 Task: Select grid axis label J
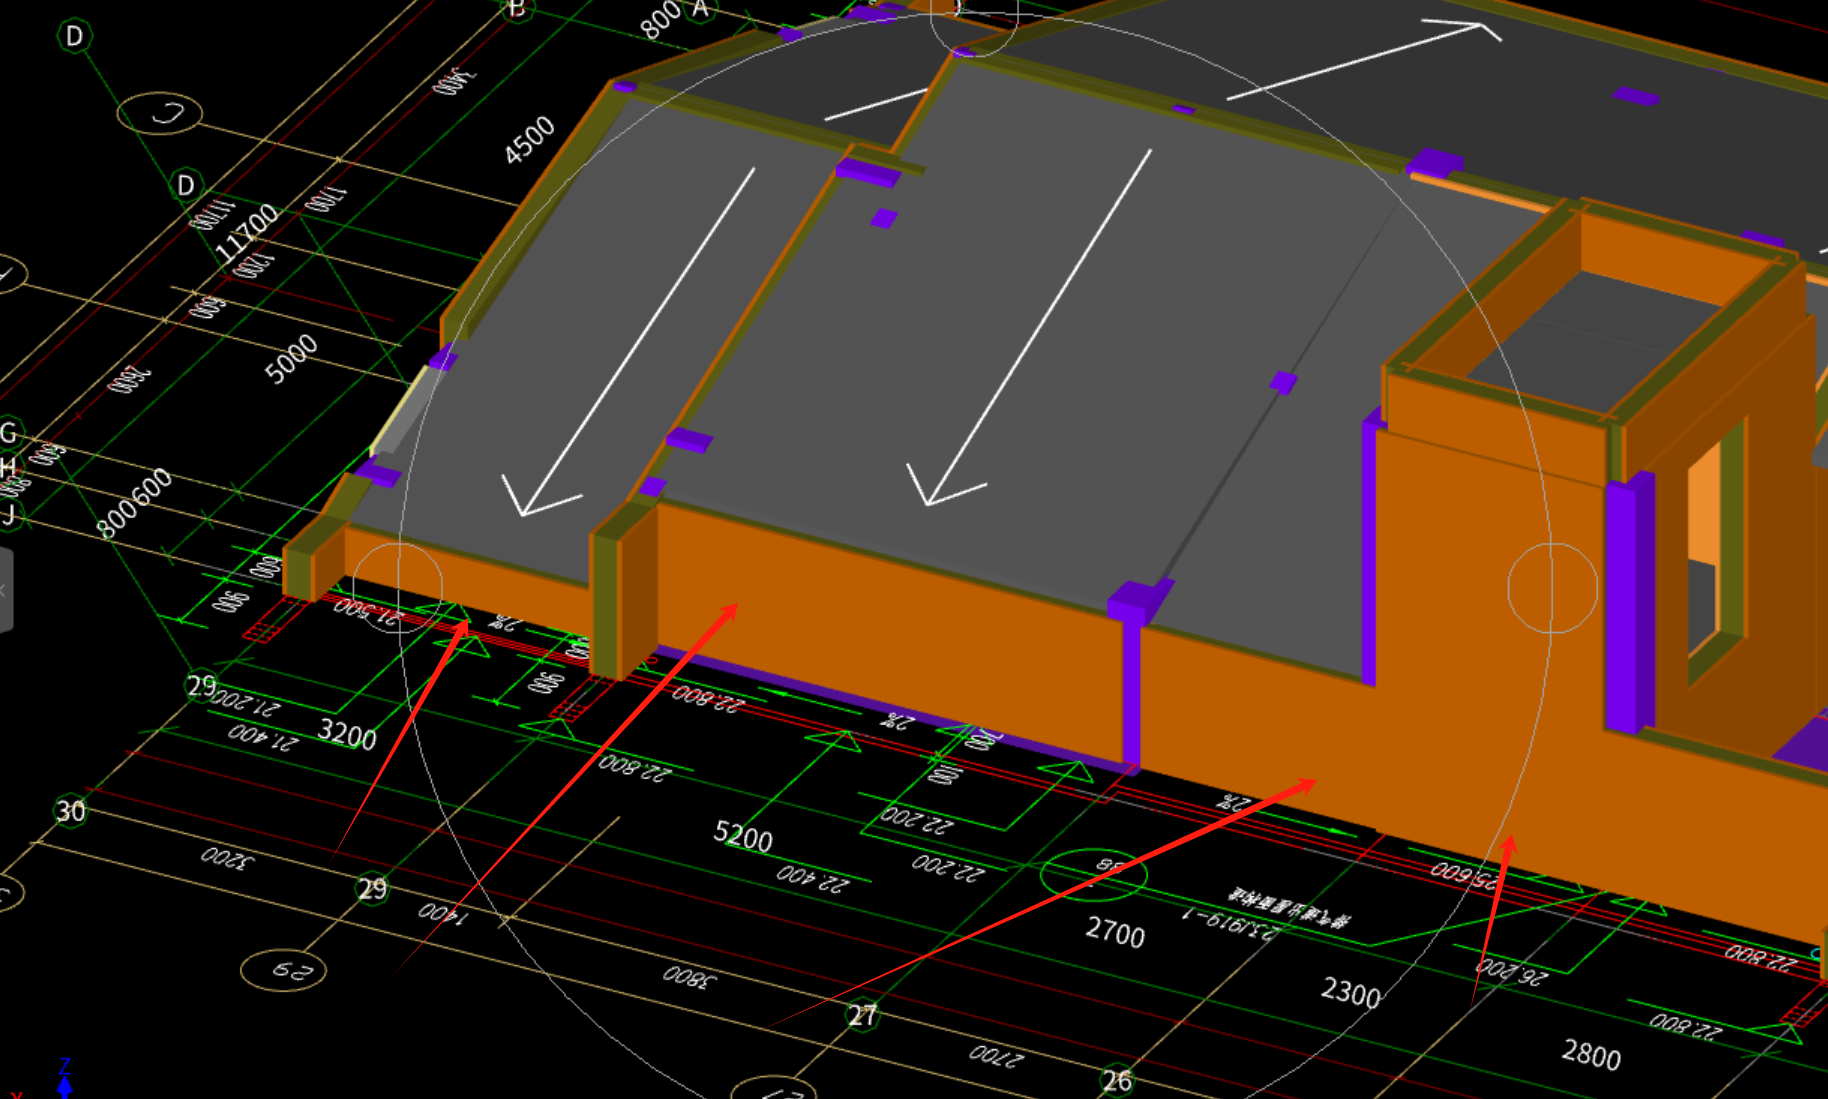click(x=8, y=514)
